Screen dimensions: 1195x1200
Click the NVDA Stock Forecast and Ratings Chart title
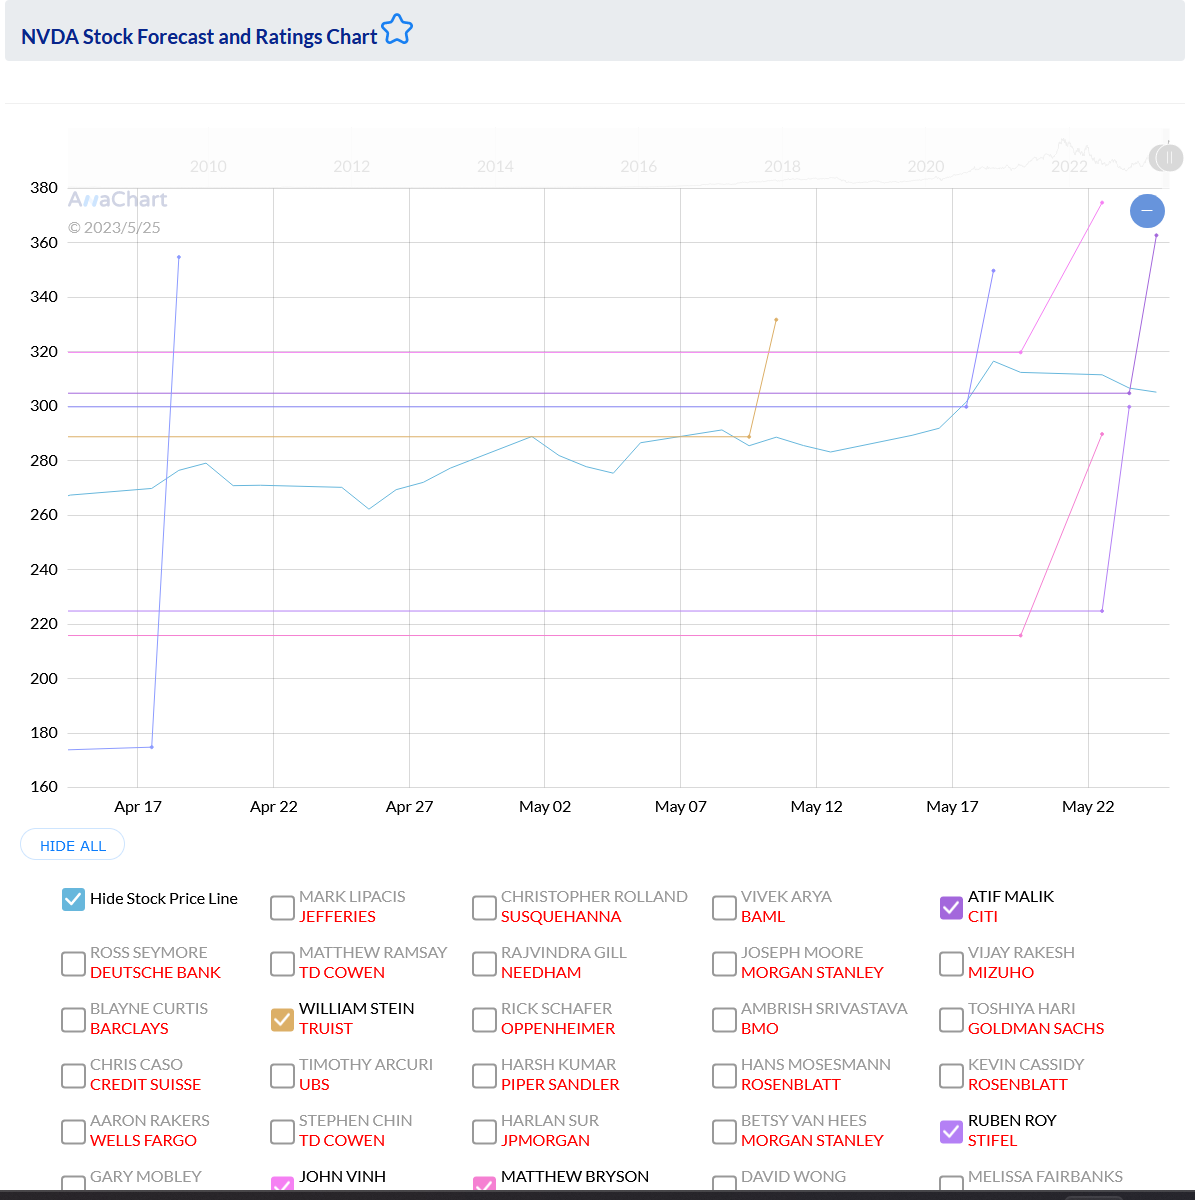coord(199,37)
